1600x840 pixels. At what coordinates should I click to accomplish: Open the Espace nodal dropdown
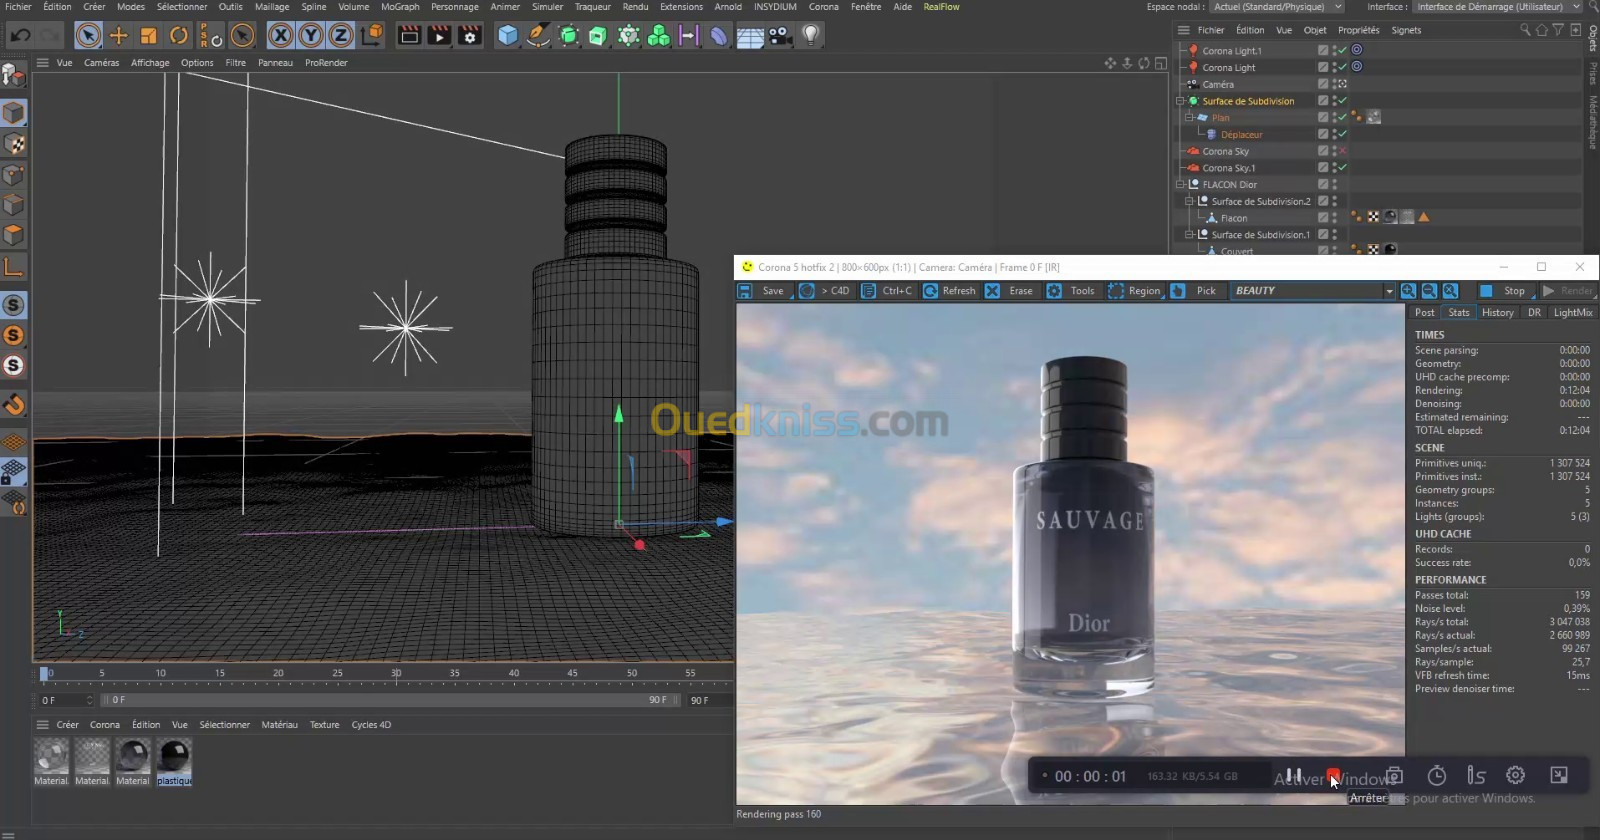pos(1278,7)
